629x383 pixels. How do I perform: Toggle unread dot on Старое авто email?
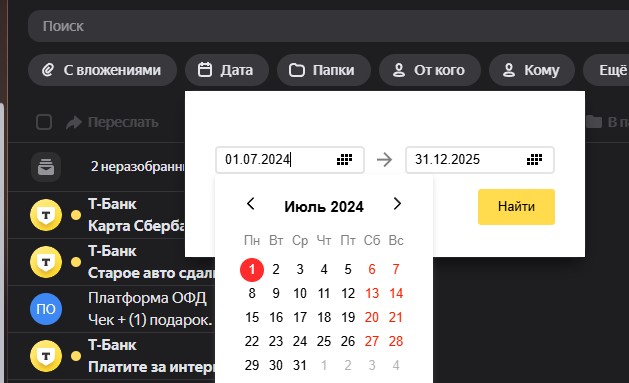[x=76, y=262]
